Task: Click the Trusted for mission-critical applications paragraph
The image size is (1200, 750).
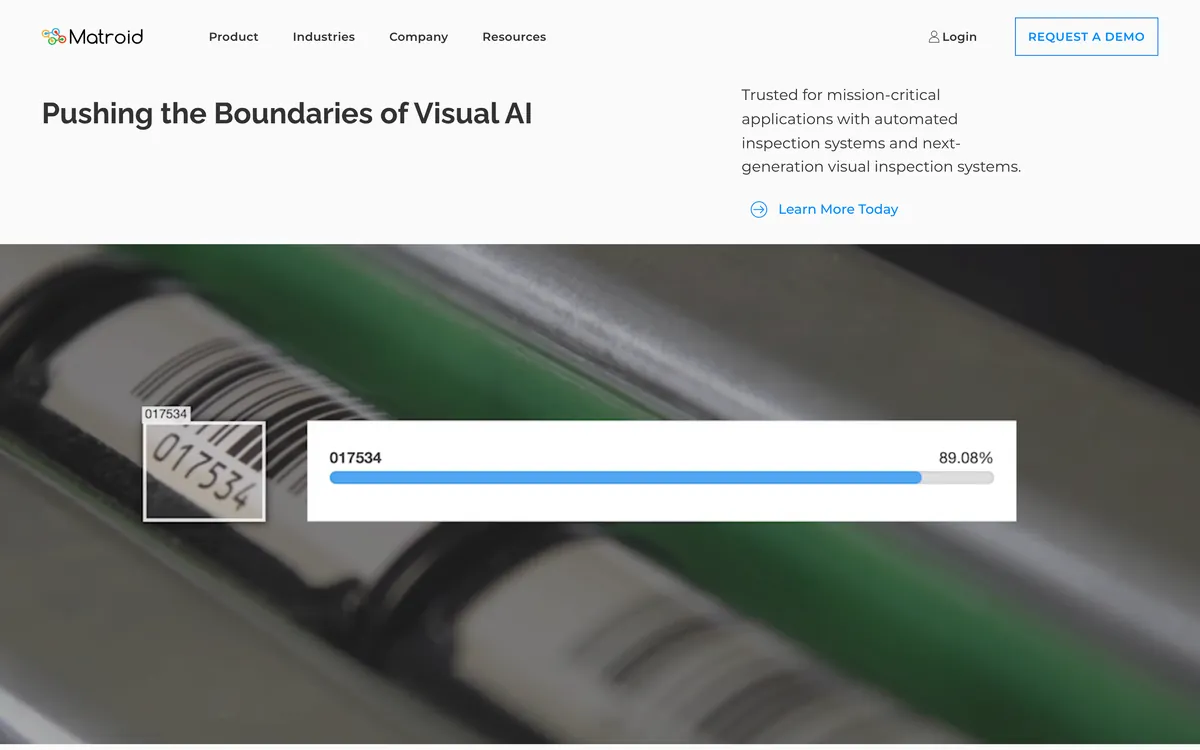Action: tap(881, 131)
